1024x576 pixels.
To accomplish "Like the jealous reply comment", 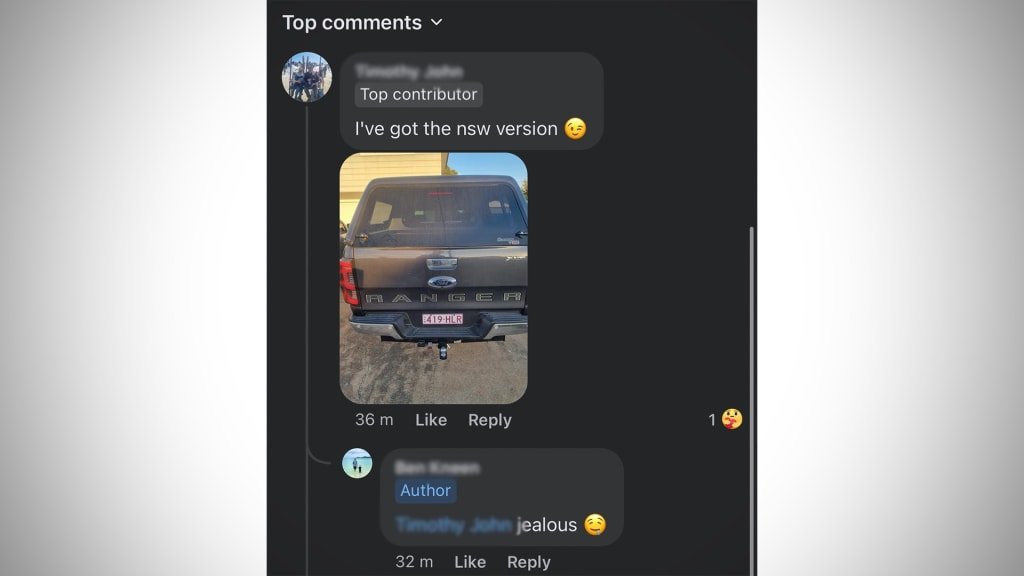I will (470, 562).
